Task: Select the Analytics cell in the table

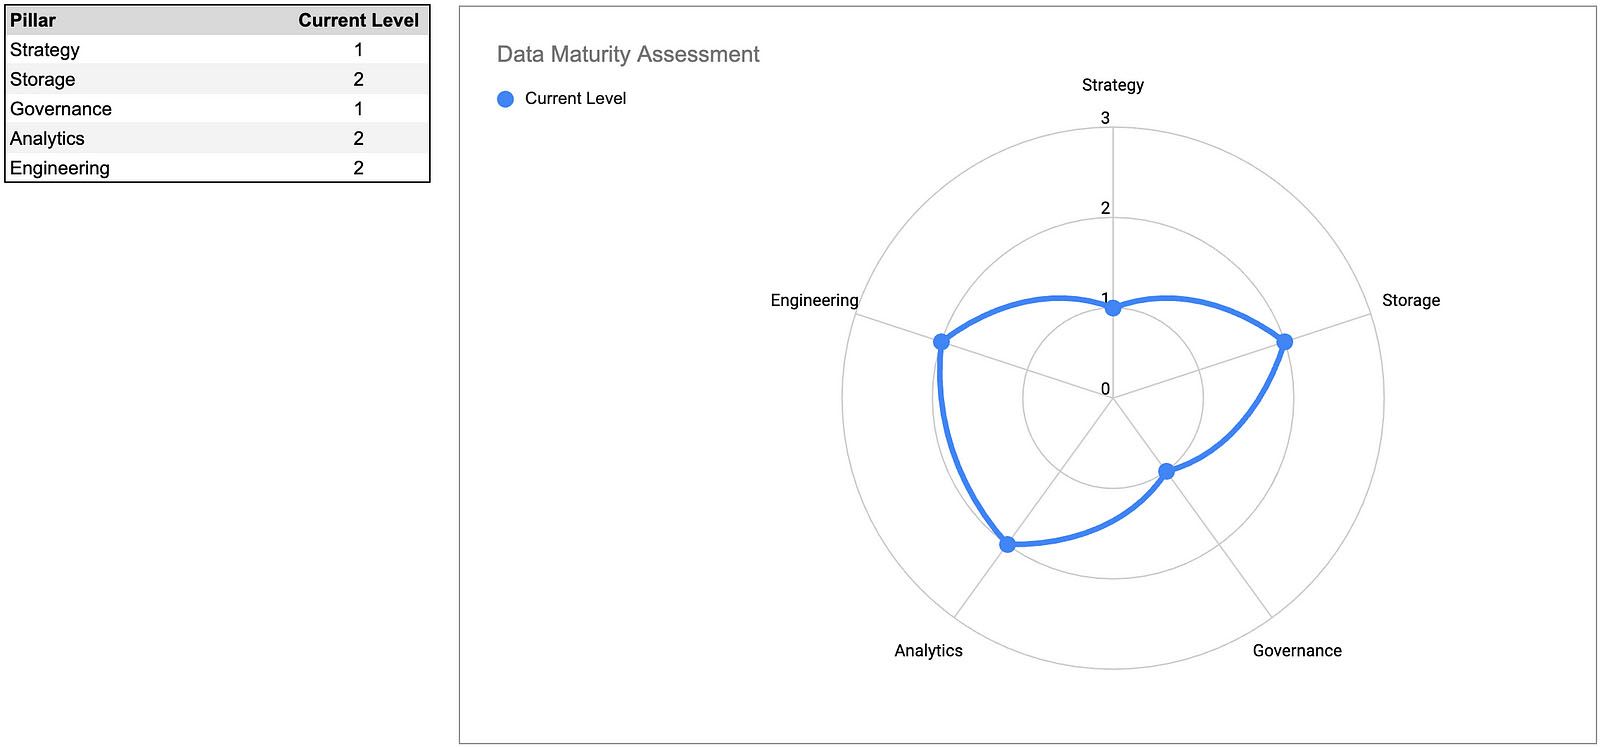Action: 47,138
